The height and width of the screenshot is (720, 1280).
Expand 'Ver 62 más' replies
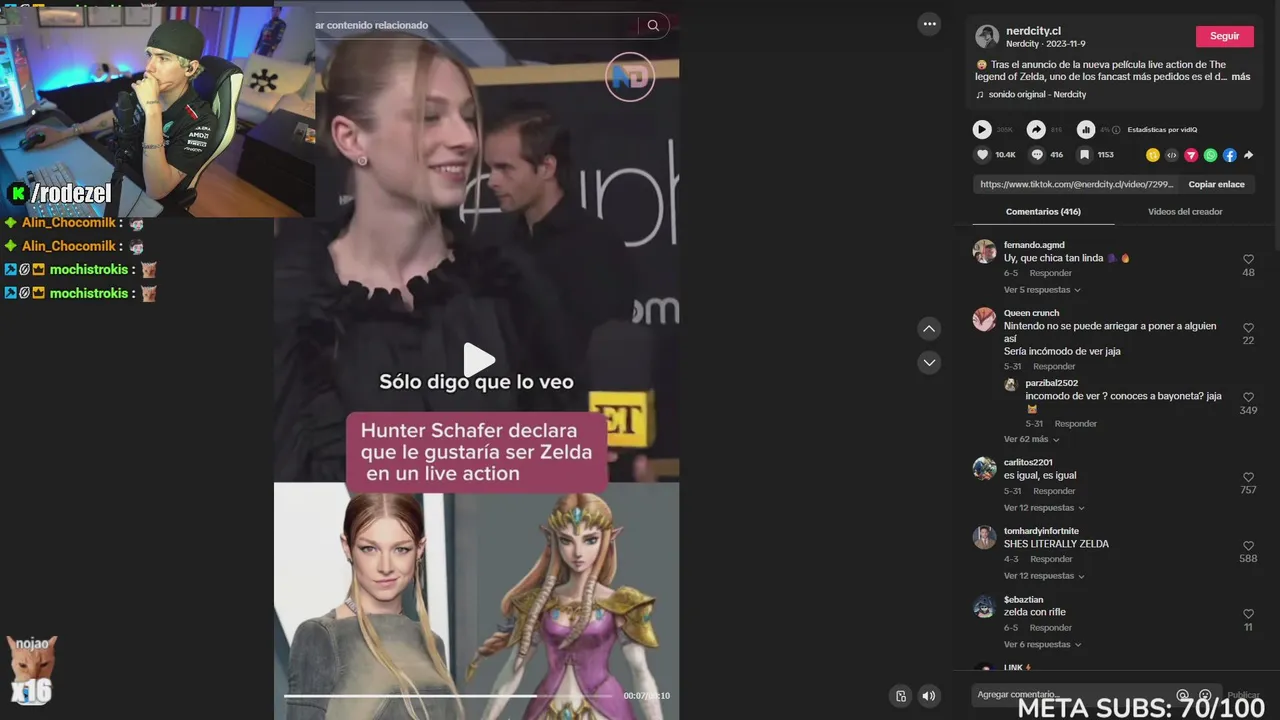click(x=1031, y=439)
